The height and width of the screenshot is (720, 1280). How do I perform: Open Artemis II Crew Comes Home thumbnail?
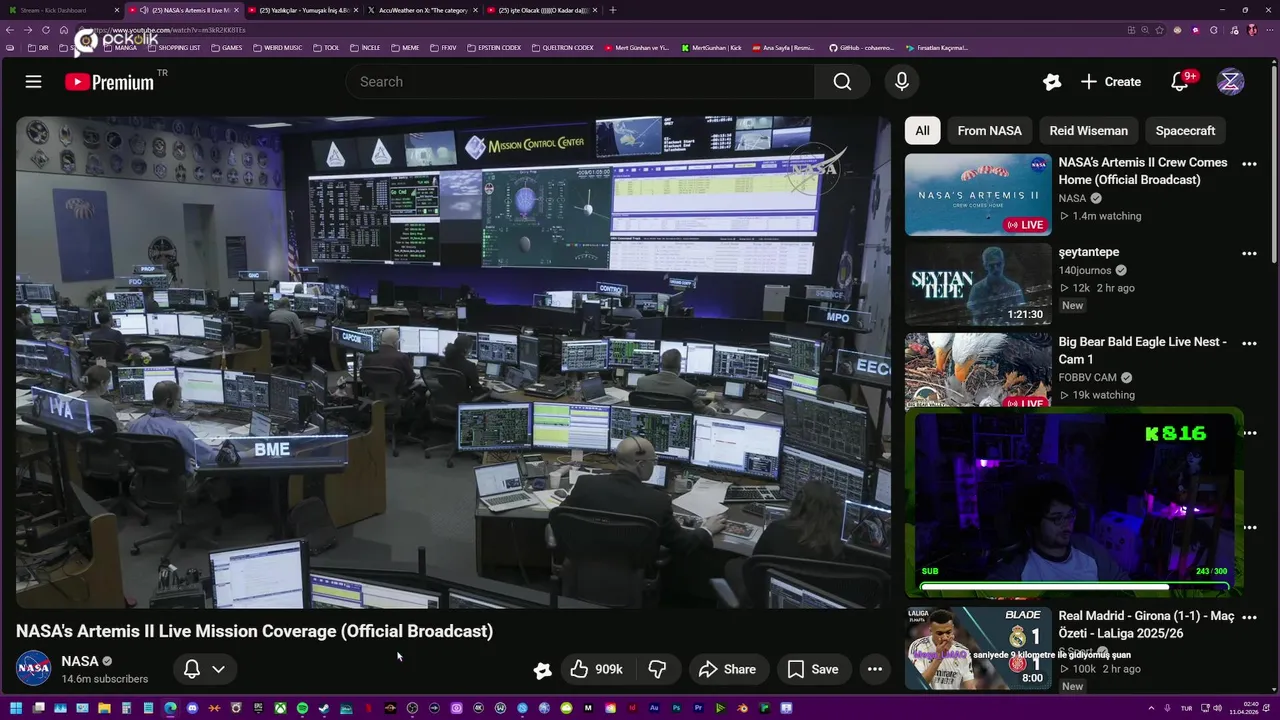coord(978,195)
